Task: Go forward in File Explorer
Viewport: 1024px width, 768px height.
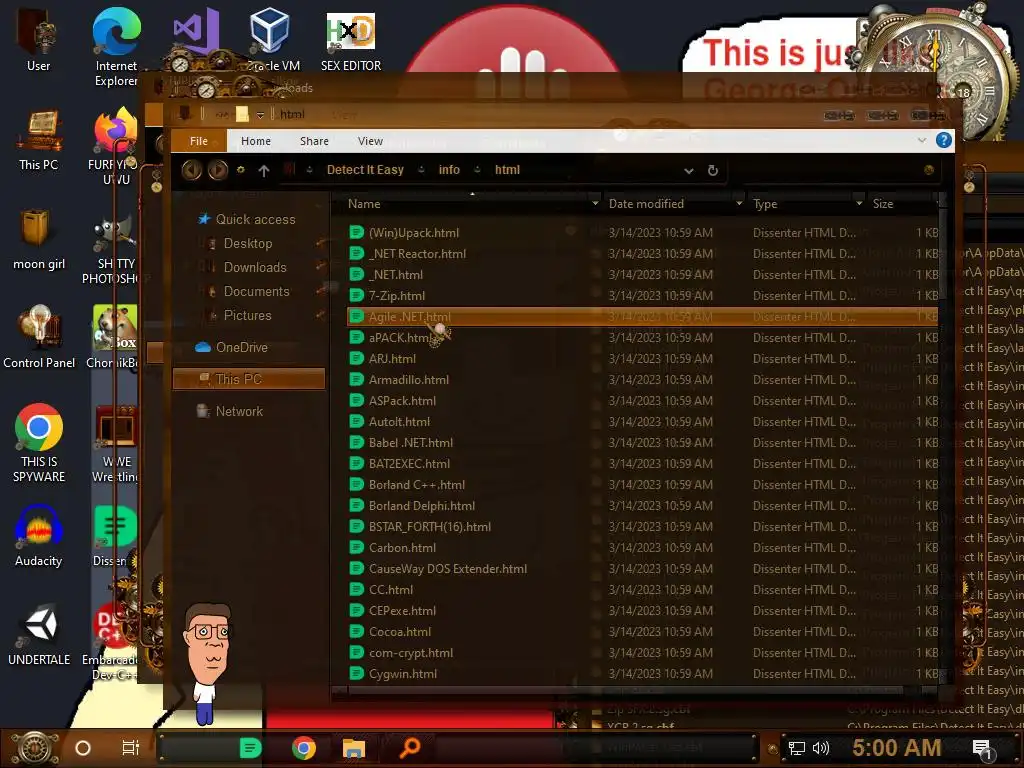Action: click(x=217, y=170)
